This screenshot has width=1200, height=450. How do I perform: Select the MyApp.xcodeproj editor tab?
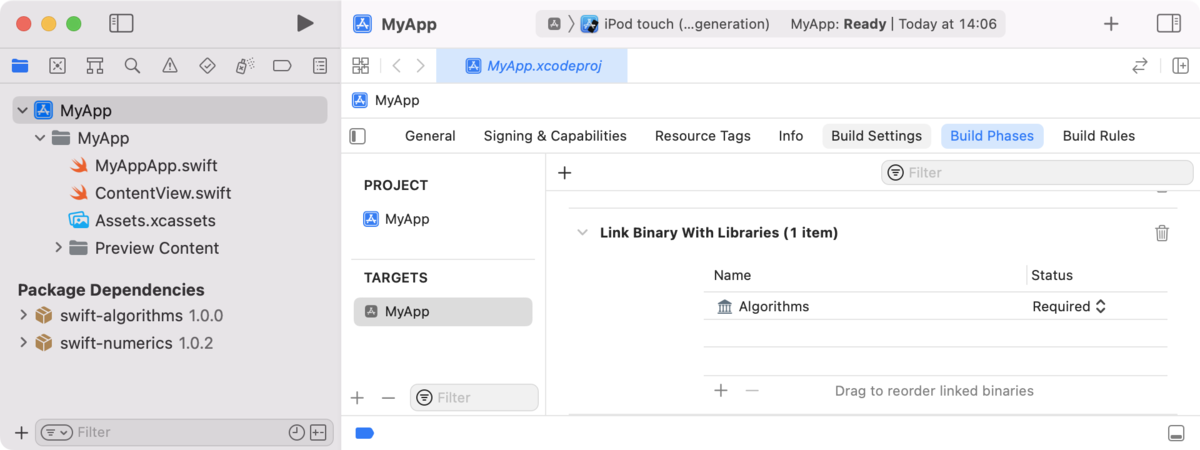click(x=532, y=66)
